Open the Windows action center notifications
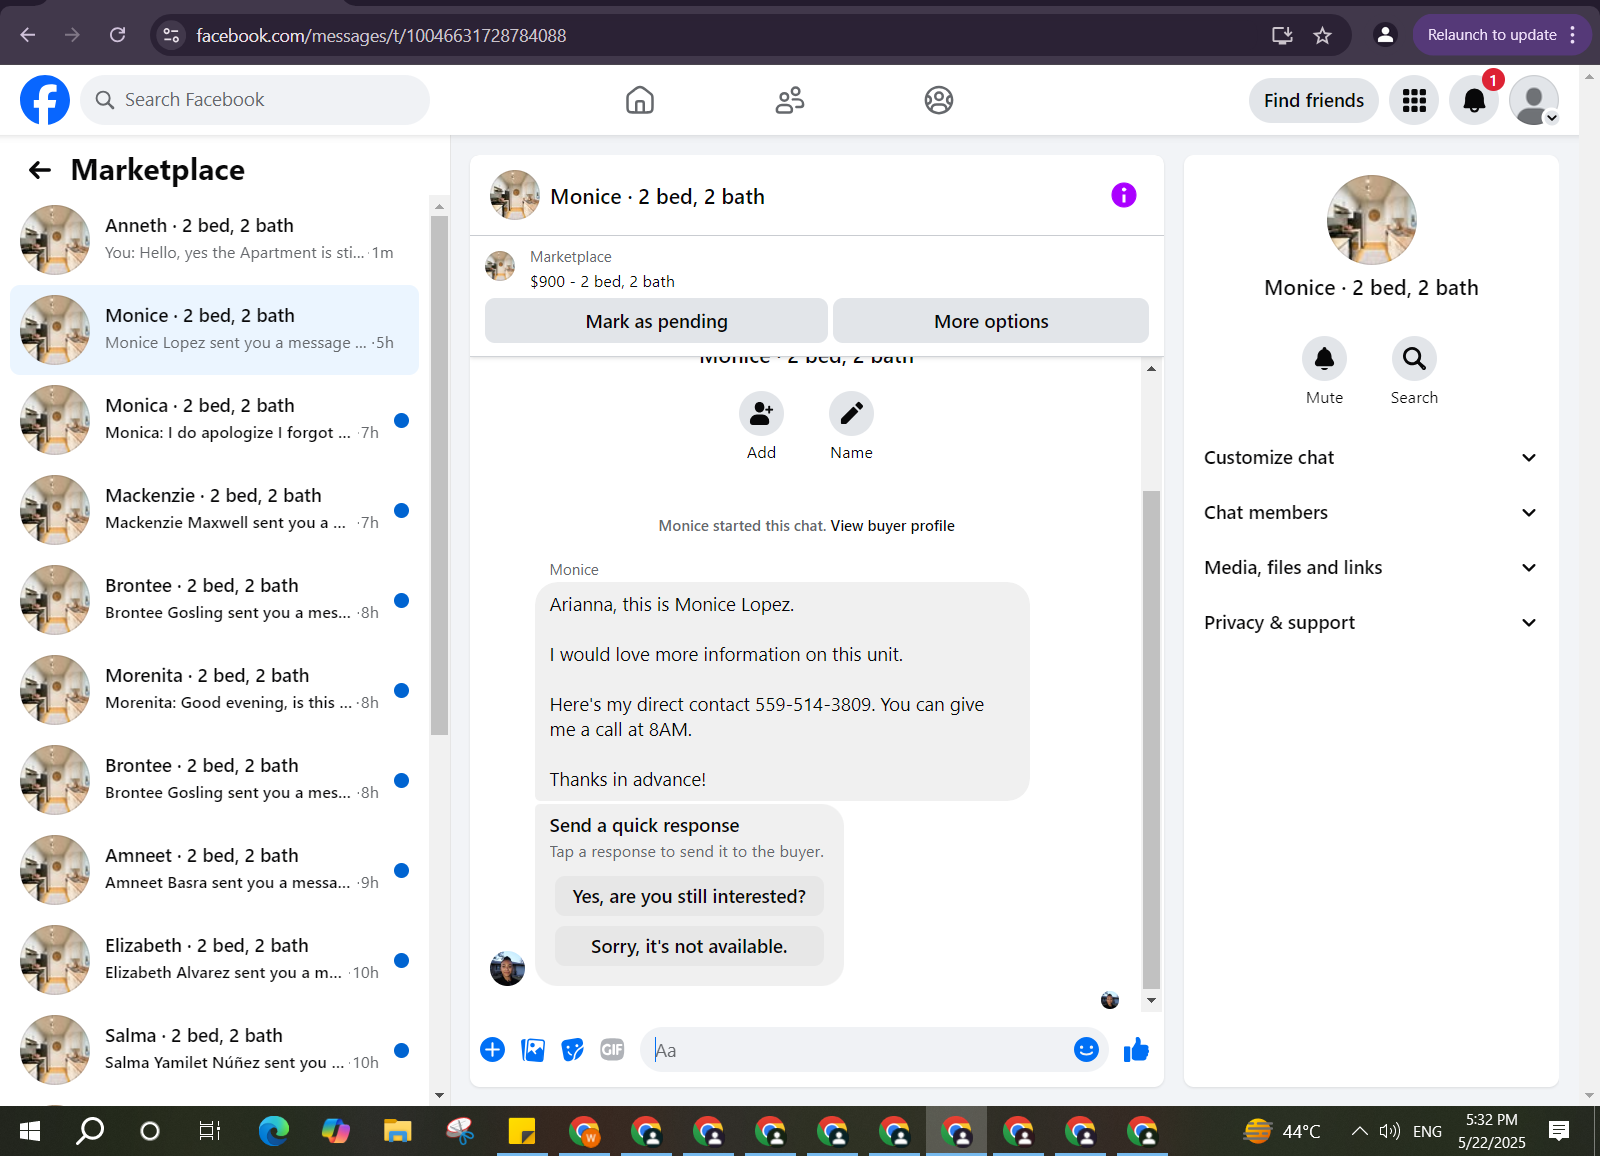The width and height of the screenshot is (1600, 1156). coord(1558,1131)
